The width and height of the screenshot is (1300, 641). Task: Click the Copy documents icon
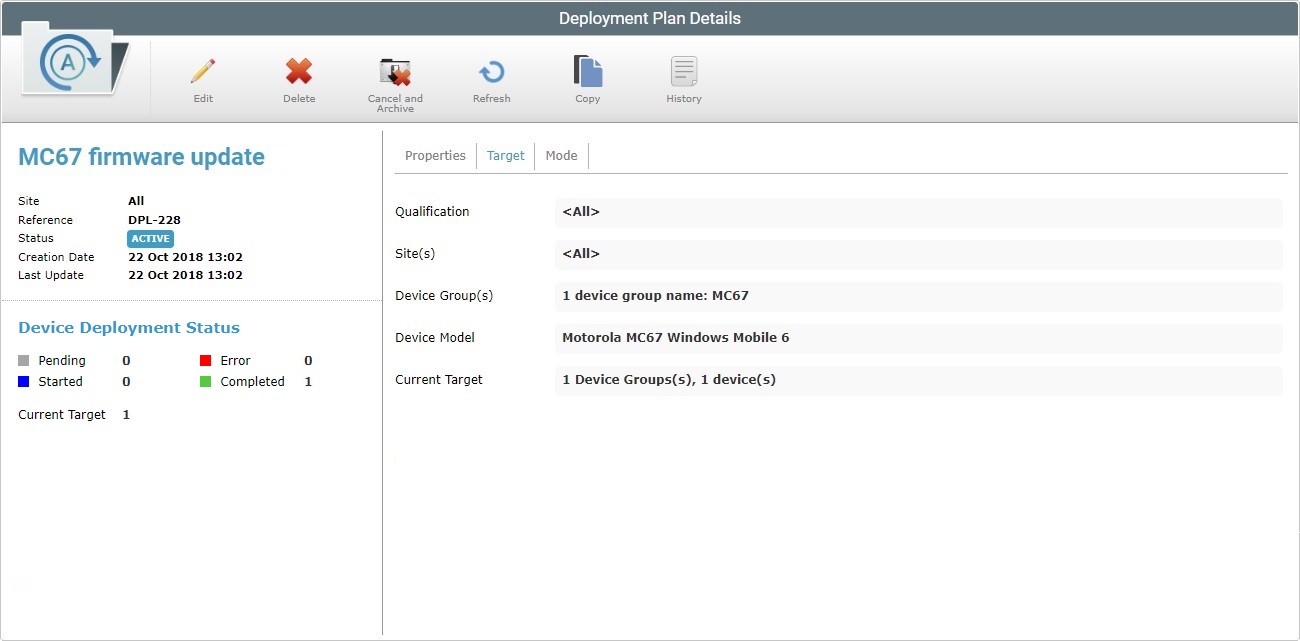[588, 72]
